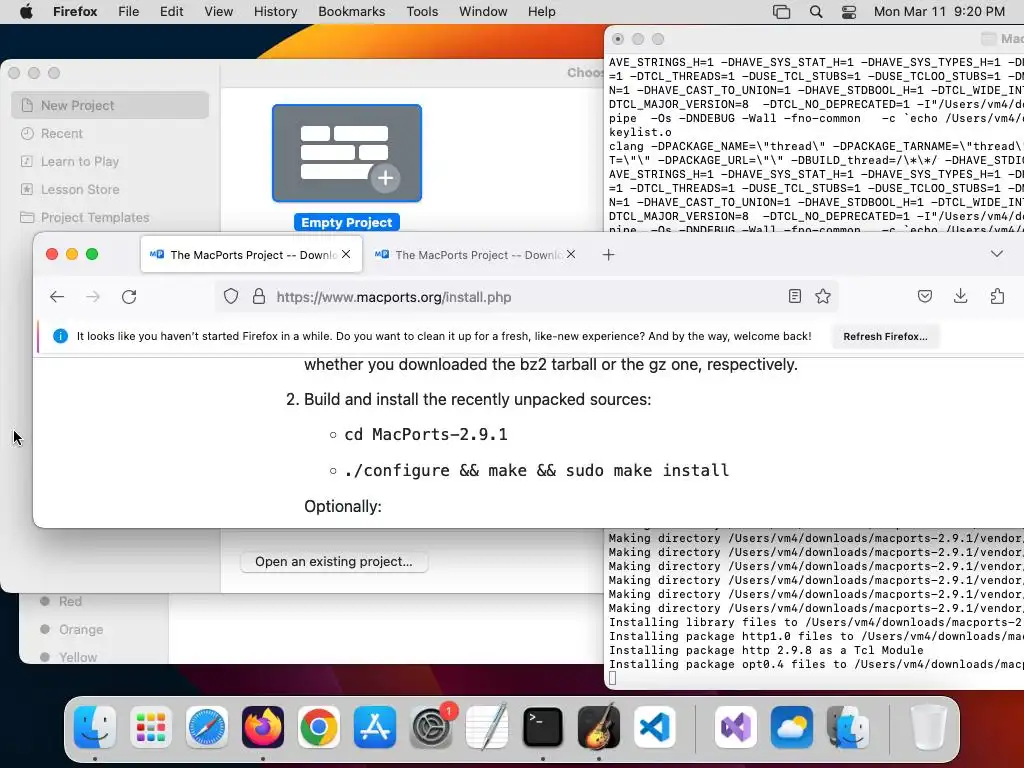Click the Firefox icon in the Dock
This screenshot has height=768, width=1024.
pyautogui.click(x=263, y=727)
